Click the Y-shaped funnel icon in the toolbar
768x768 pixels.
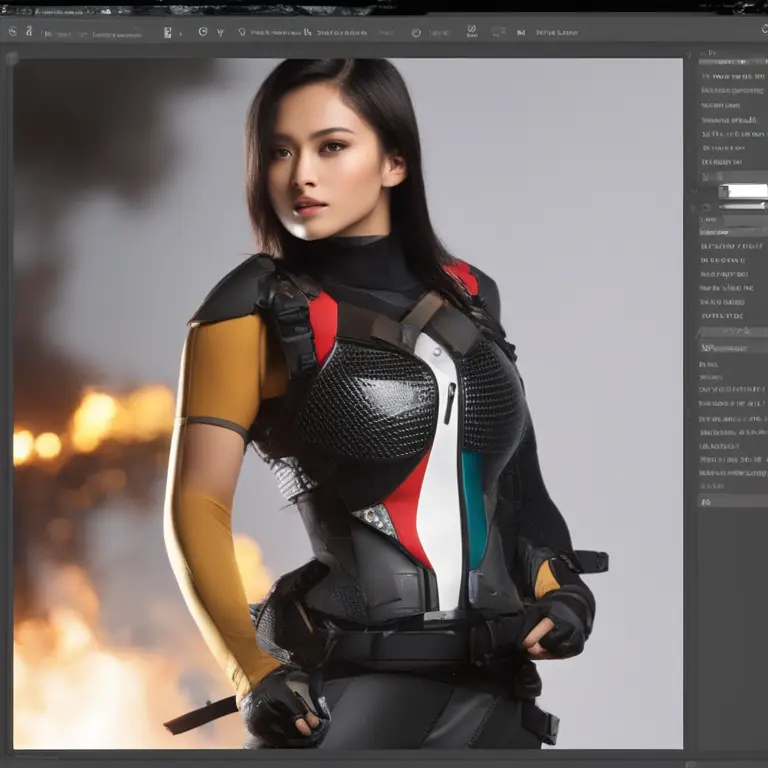coord(221,32)
